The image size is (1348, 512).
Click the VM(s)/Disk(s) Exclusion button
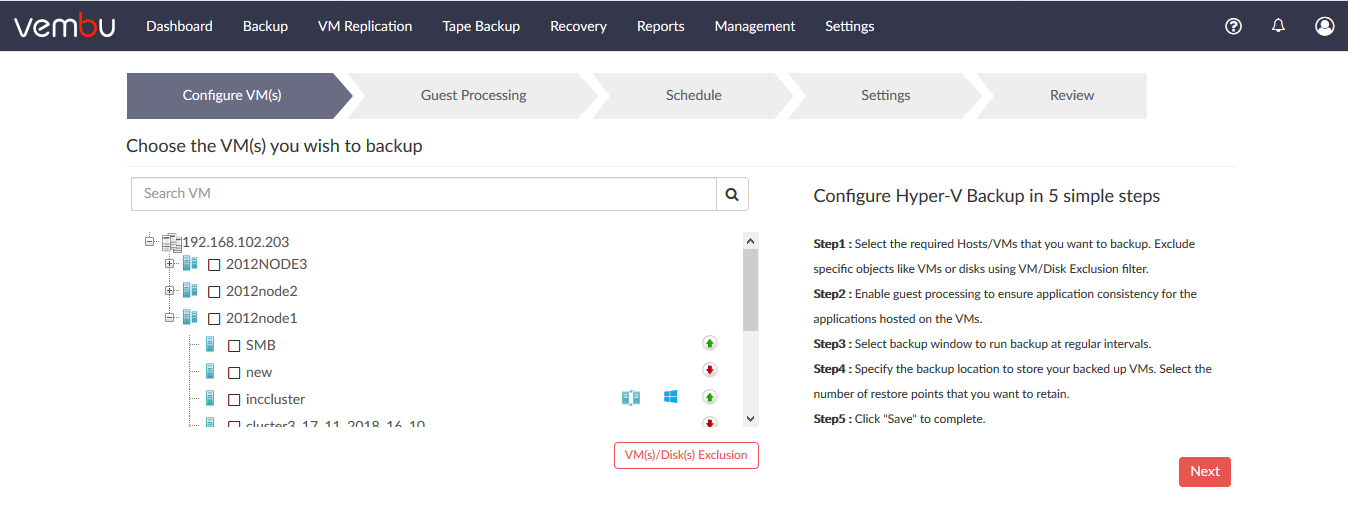click(x=686, y=455)
